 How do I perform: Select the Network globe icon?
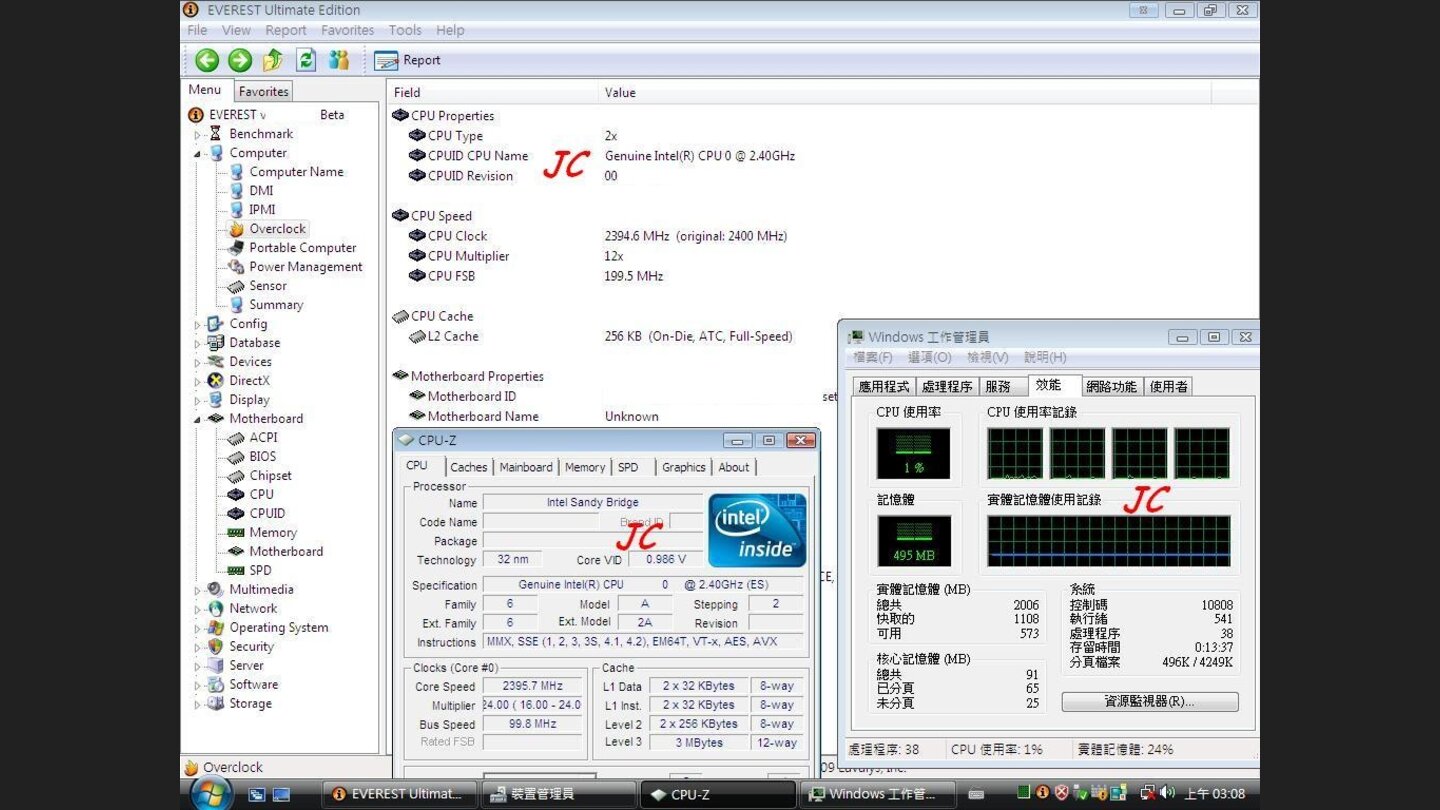[215, 609]
